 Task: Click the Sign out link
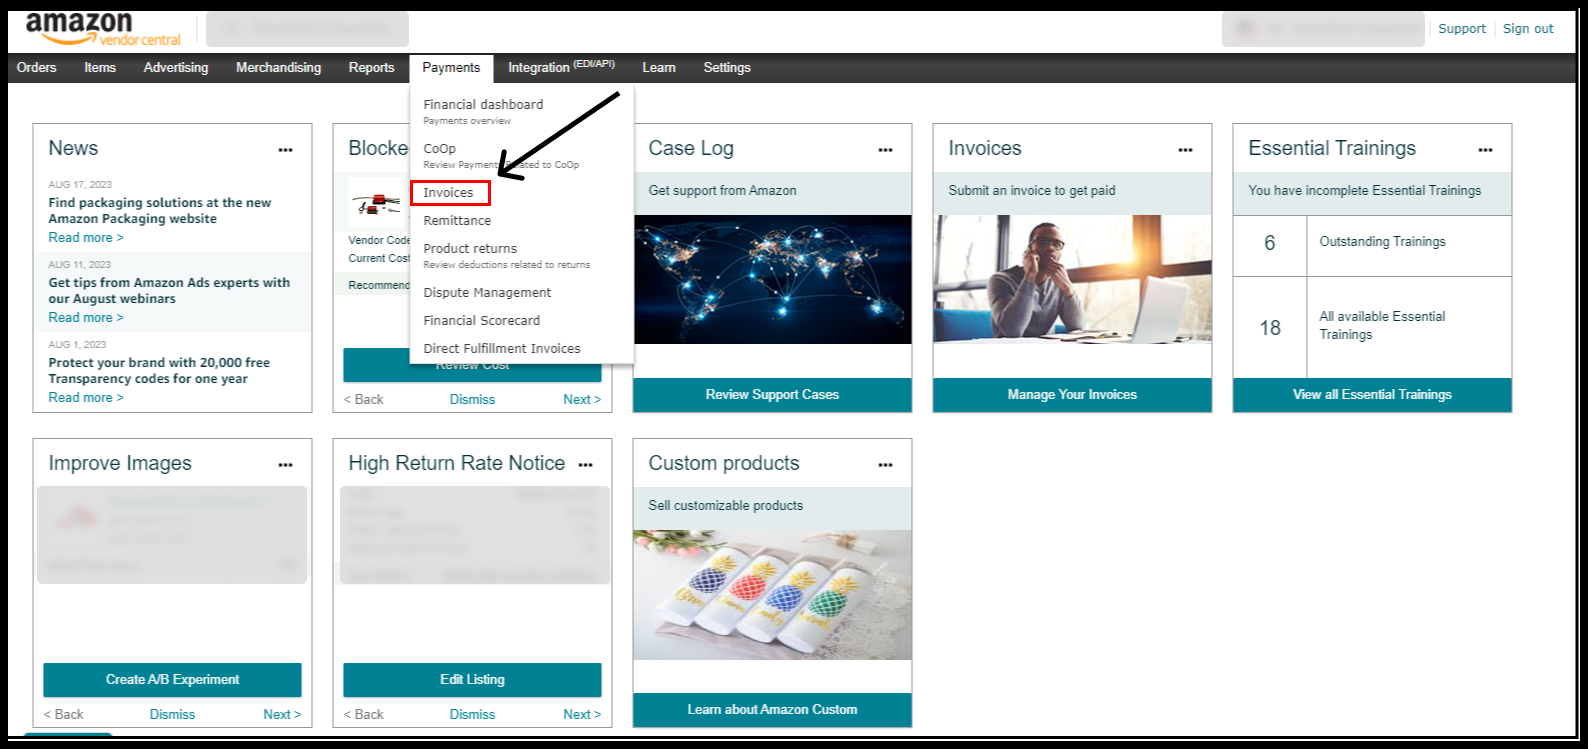pyautogui.click(x=1528, y=29)
